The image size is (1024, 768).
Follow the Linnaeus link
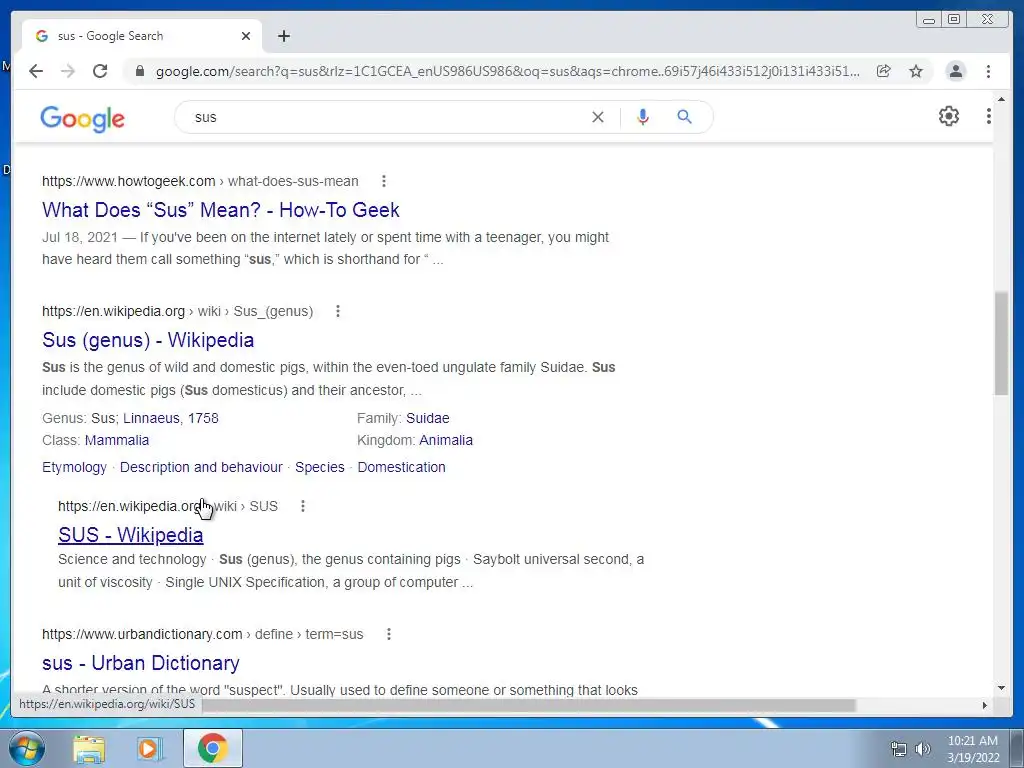click(x=151, y=418)
